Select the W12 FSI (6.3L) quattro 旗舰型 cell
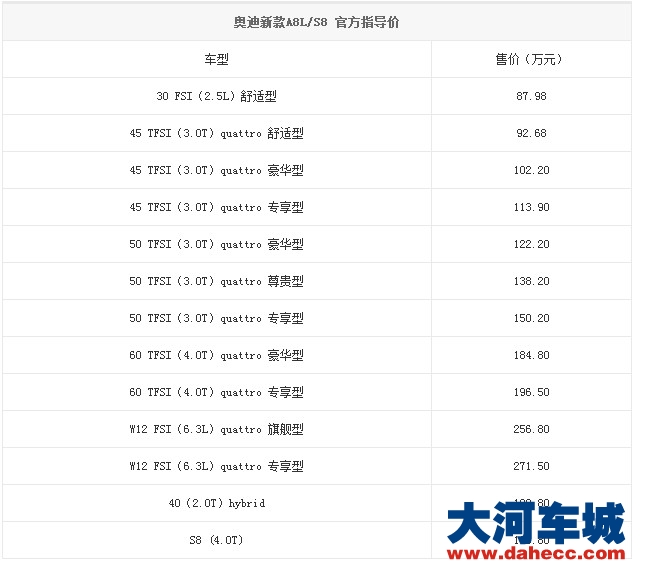Image resolution: width=645 pixels, height=571 pixels. tap(216, 429)
